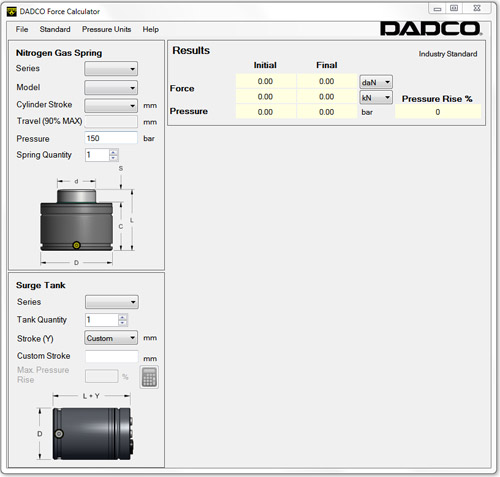Open the daN force unit dropdown
Viewport: 500px width, 477px height.
point(376,82)
